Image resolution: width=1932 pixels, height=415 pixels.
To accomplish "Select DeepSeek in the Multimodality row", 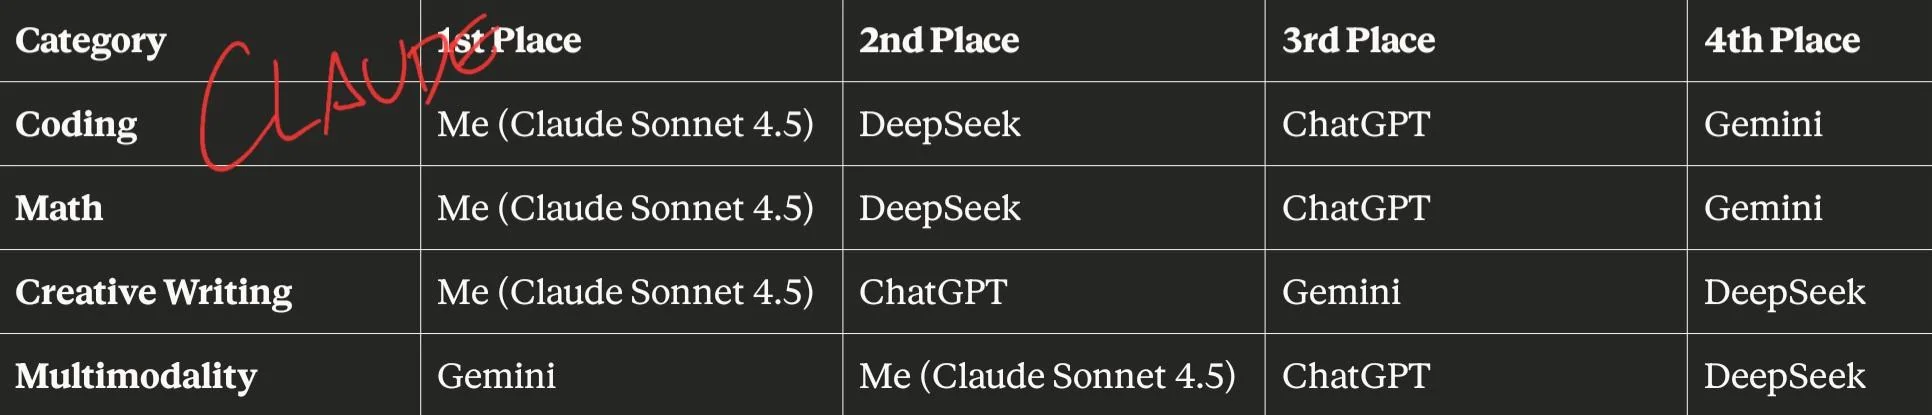I will pyautogui.click(x=1785, y=376).
